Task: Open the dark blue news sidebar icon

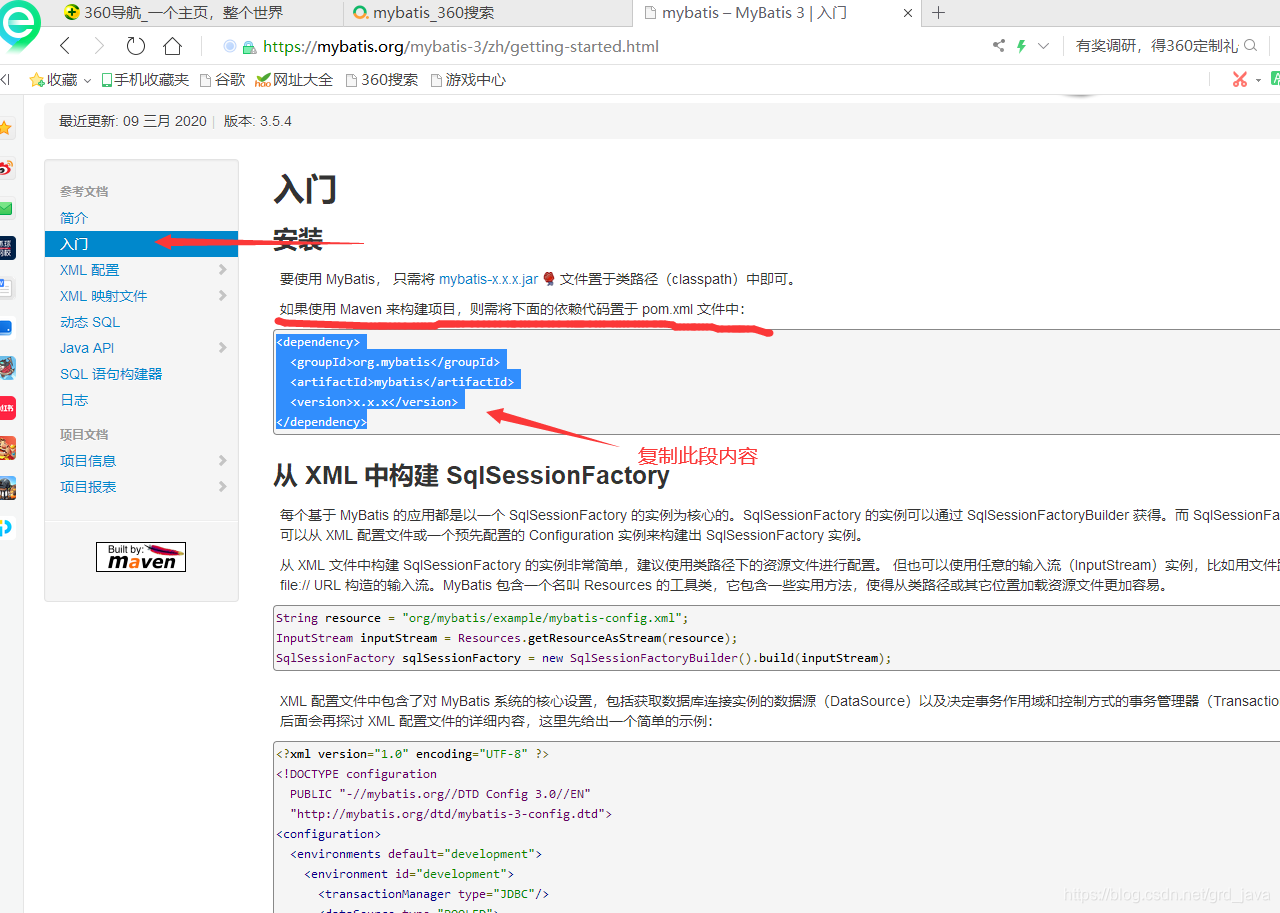Action: [7, 248]
